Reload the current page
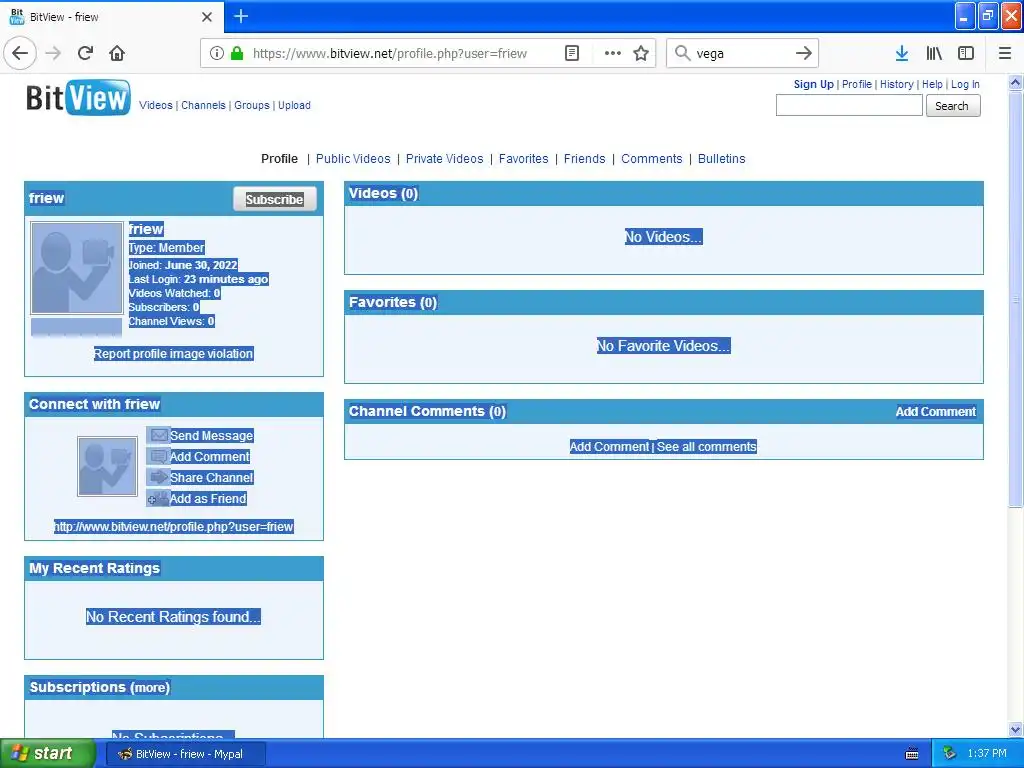Image resolution: width=1024 pixels, height=768 pixels. click(85, 53)
